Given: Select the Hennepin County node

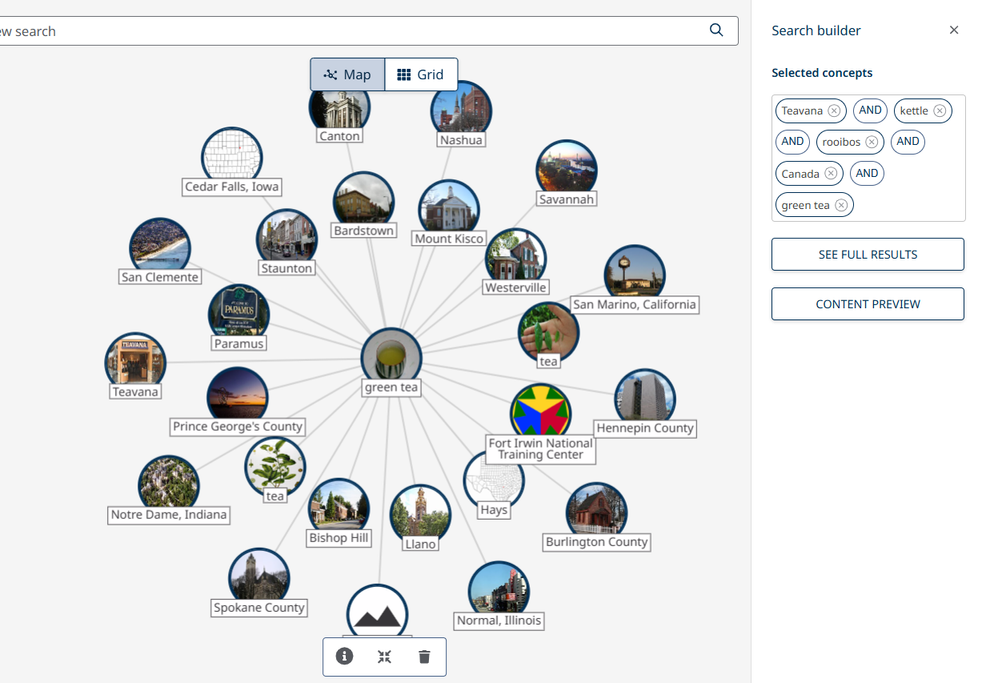Looking at the screenshot, I should click(645, 399).
